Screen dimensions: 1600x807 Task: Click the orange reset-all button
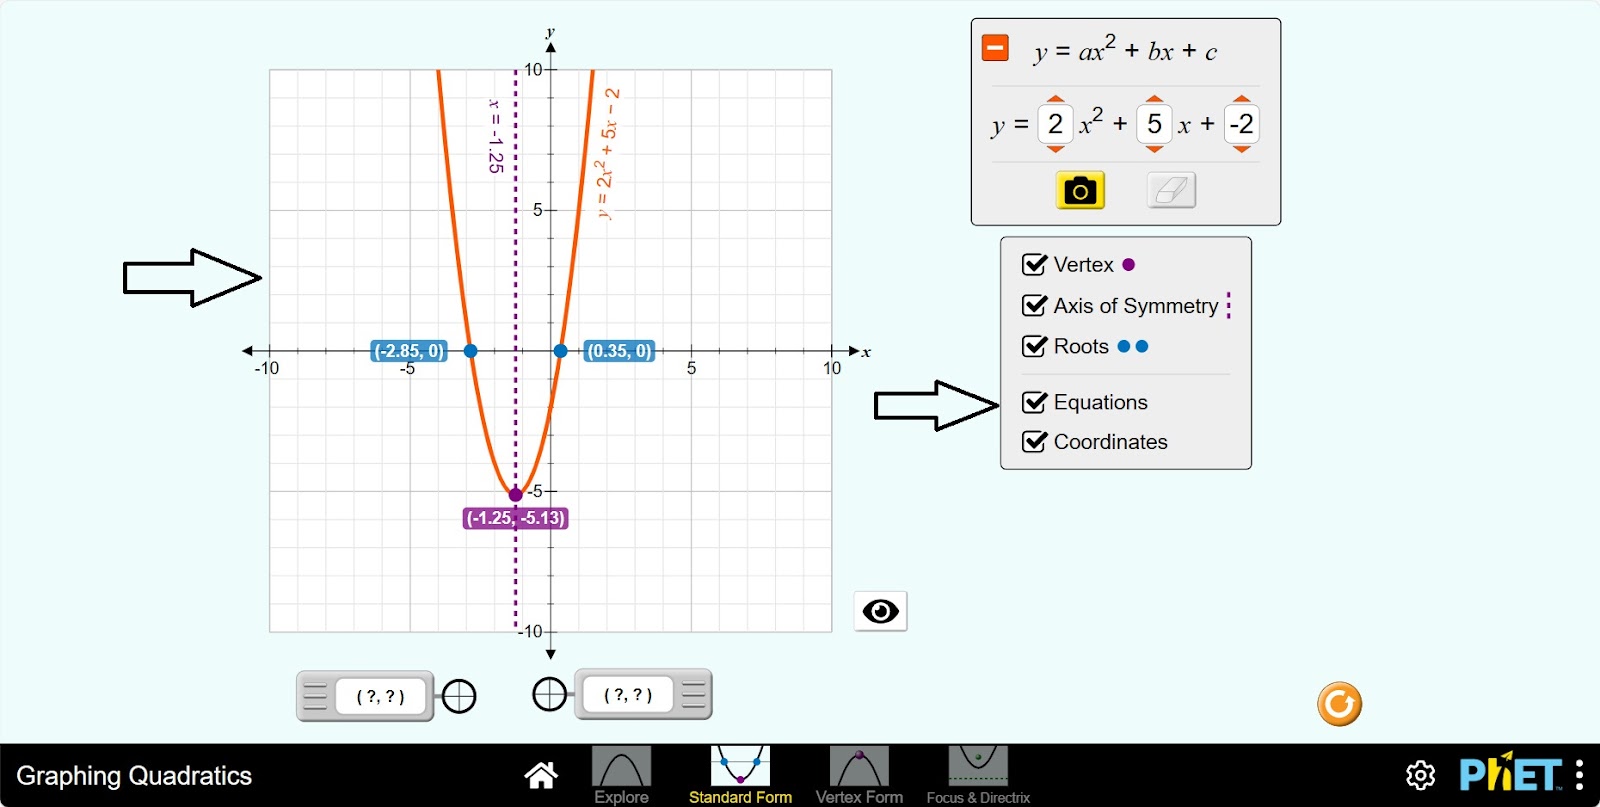click(x=1339, y=704)
